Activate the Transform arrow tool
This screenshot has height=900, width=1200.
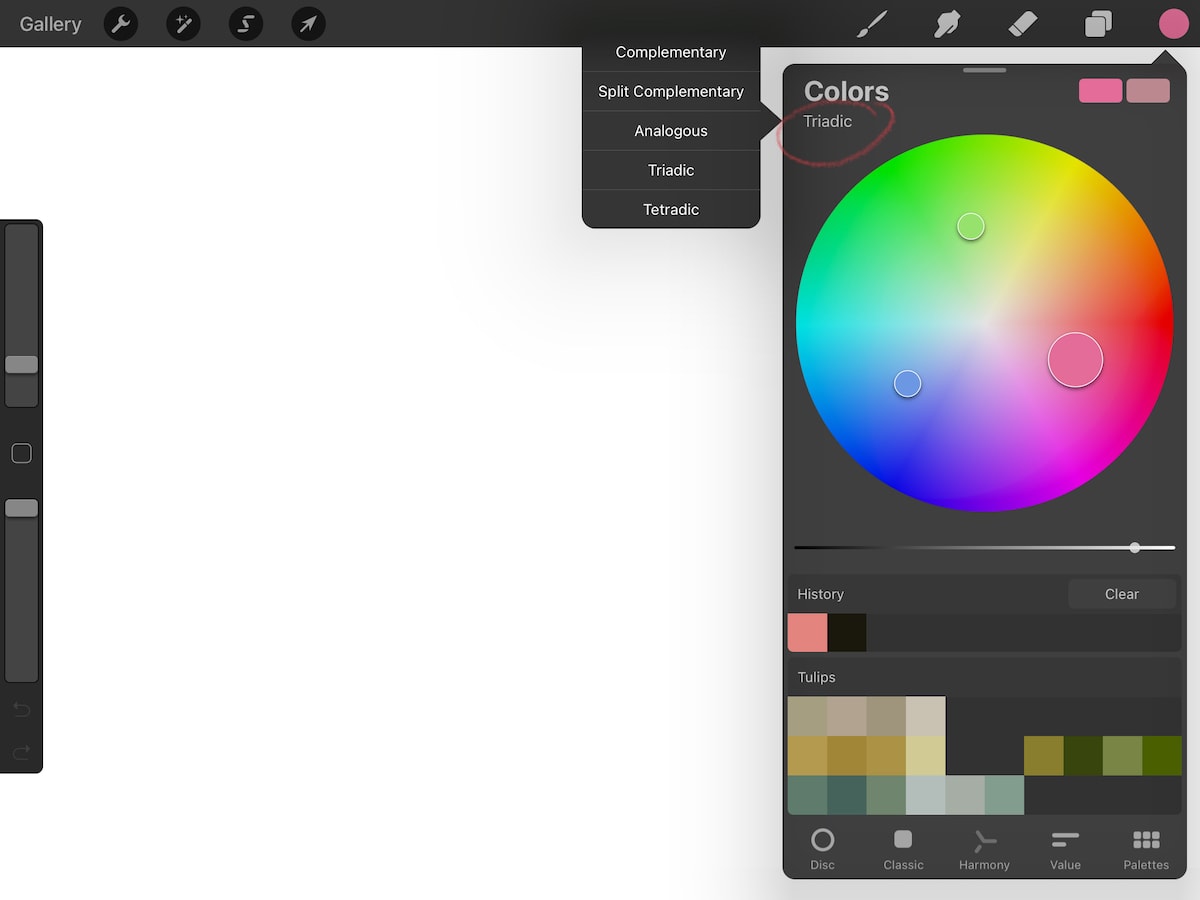click(308, 24)
